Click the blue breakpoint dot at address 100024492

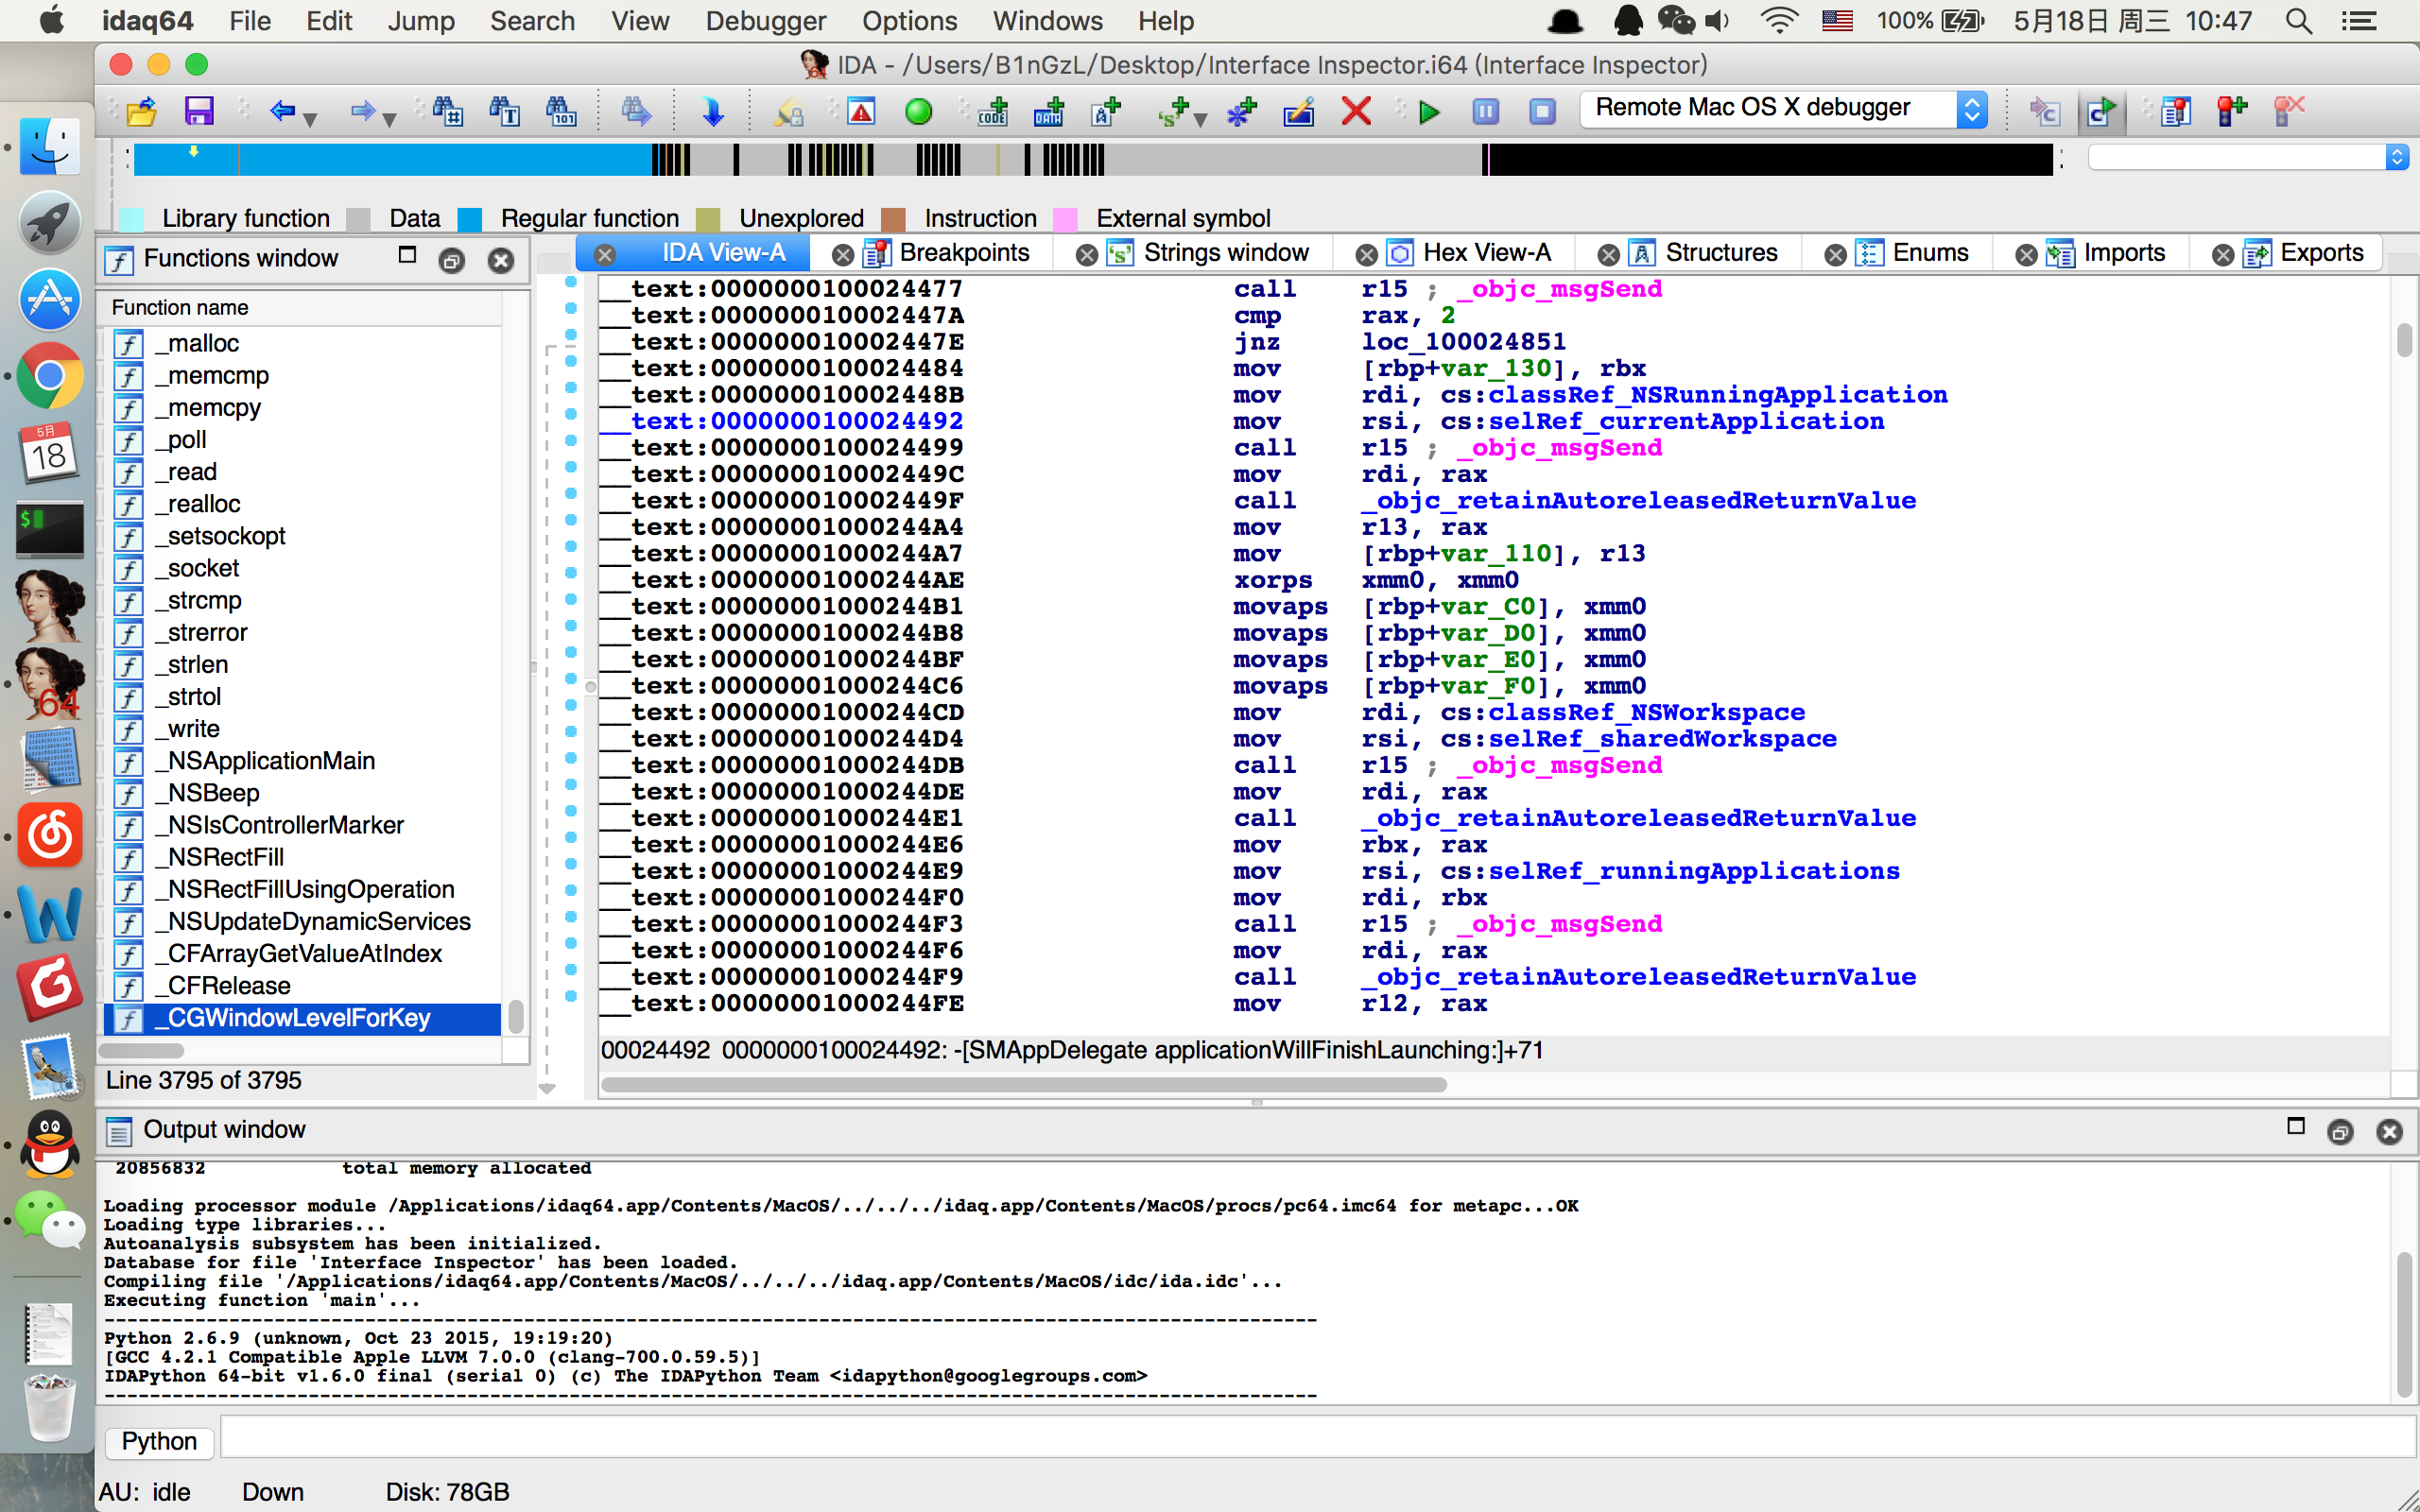[x=571, y=415]
